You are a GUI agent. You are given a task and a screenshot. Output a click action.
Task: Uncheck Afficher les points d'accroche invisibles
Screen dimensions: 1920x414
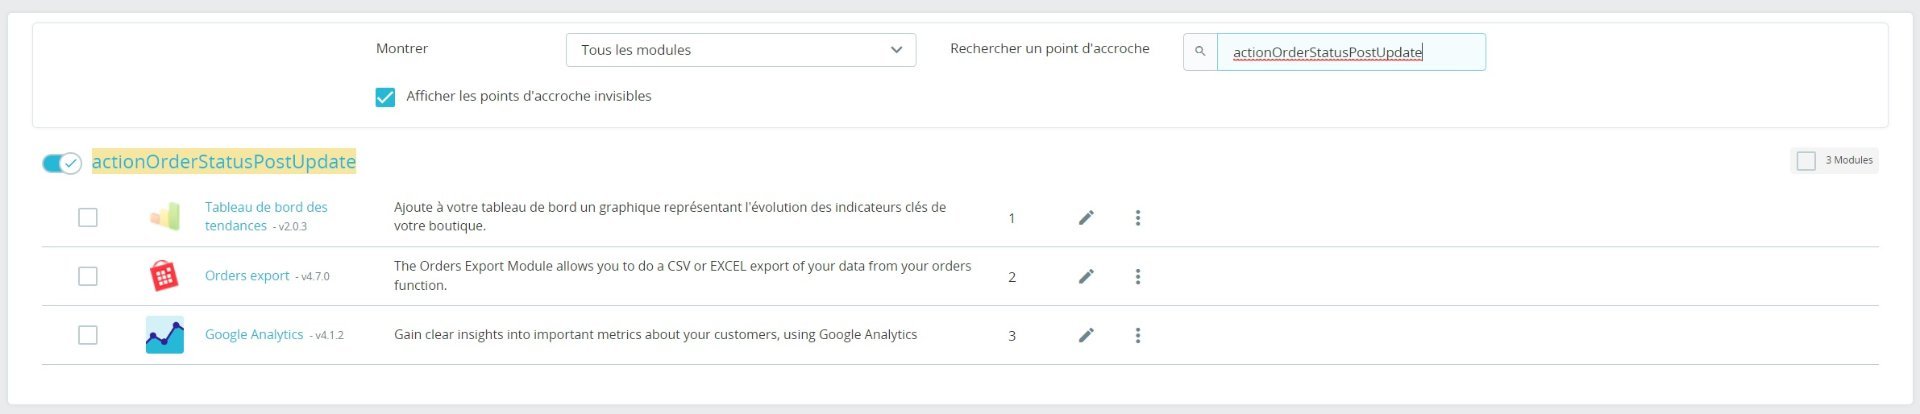(385, 97)
